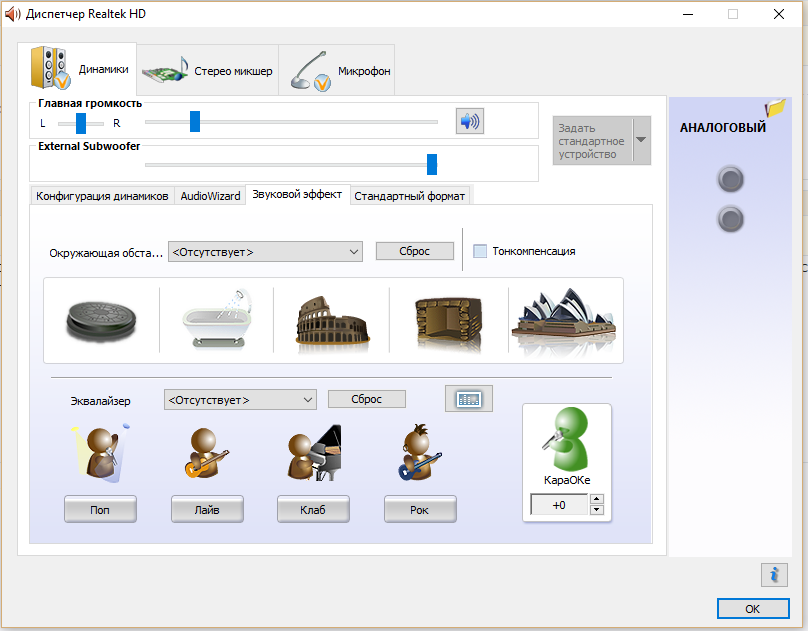The height and width of the screenshot is (631, 808).
Task: Enable the Тонкомпенсация checkbox
Action: (x=480, y=251)
